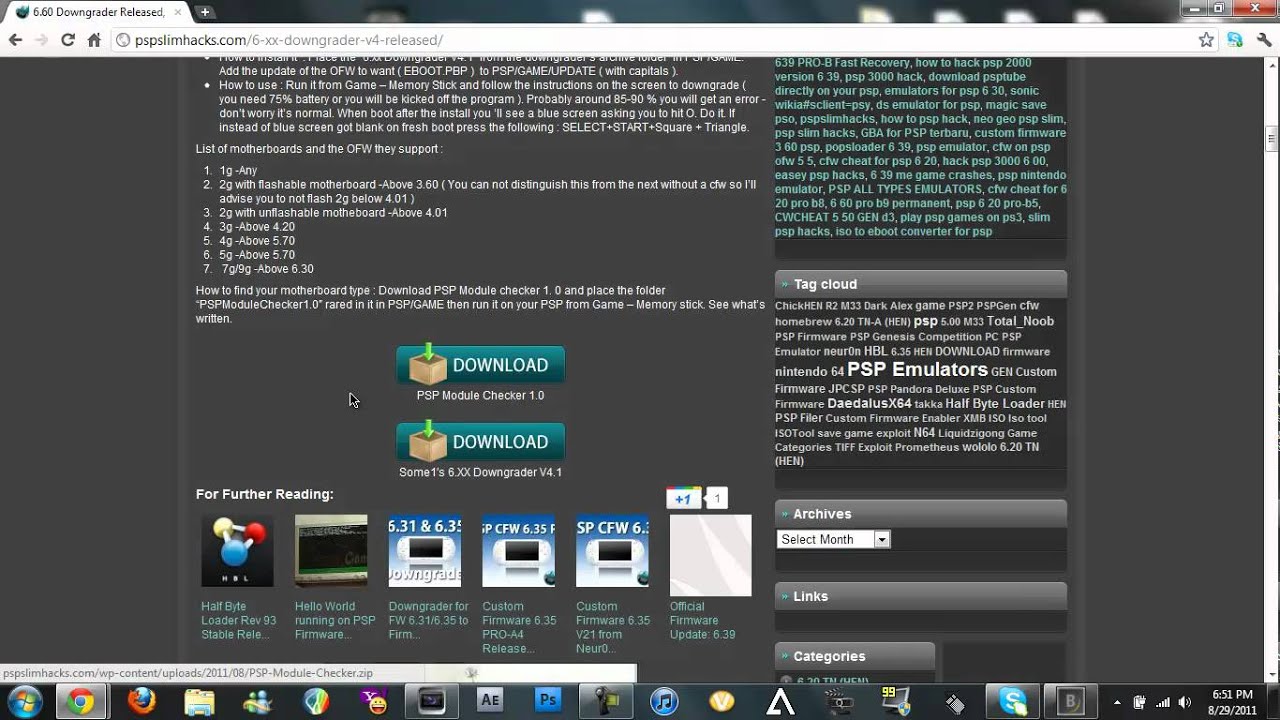Image resolution: width=1280 pixels, height=720 pixels.
Task: Click the Links widget heading
Action: (810, 596)
